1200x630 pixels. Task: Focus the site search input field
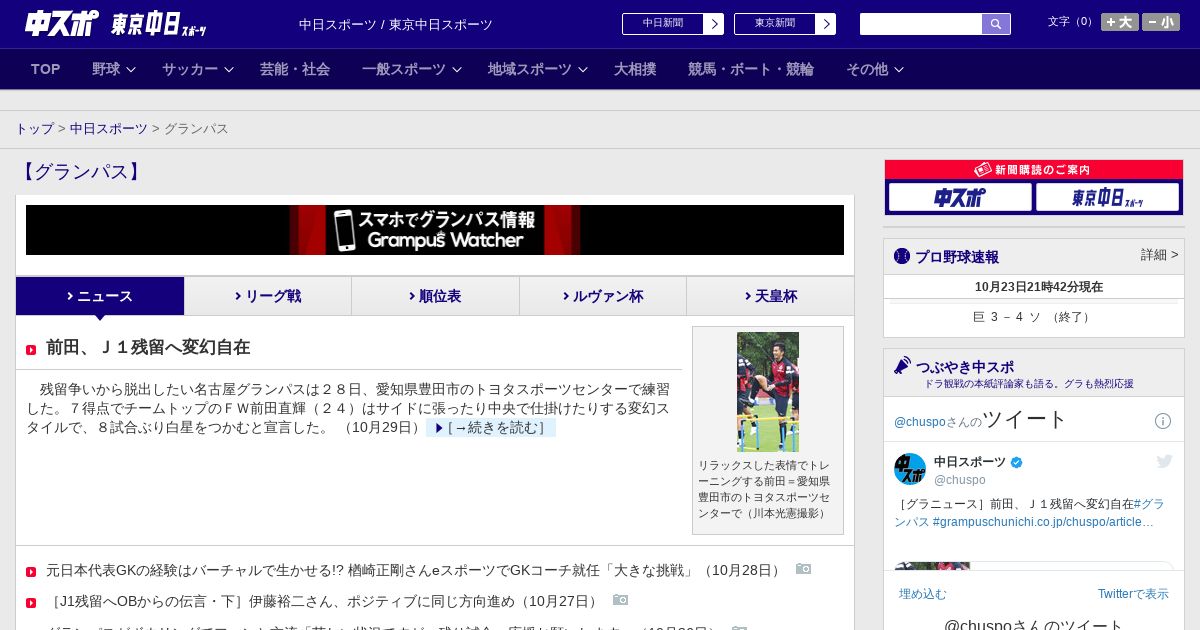click(x=921, y=24)
